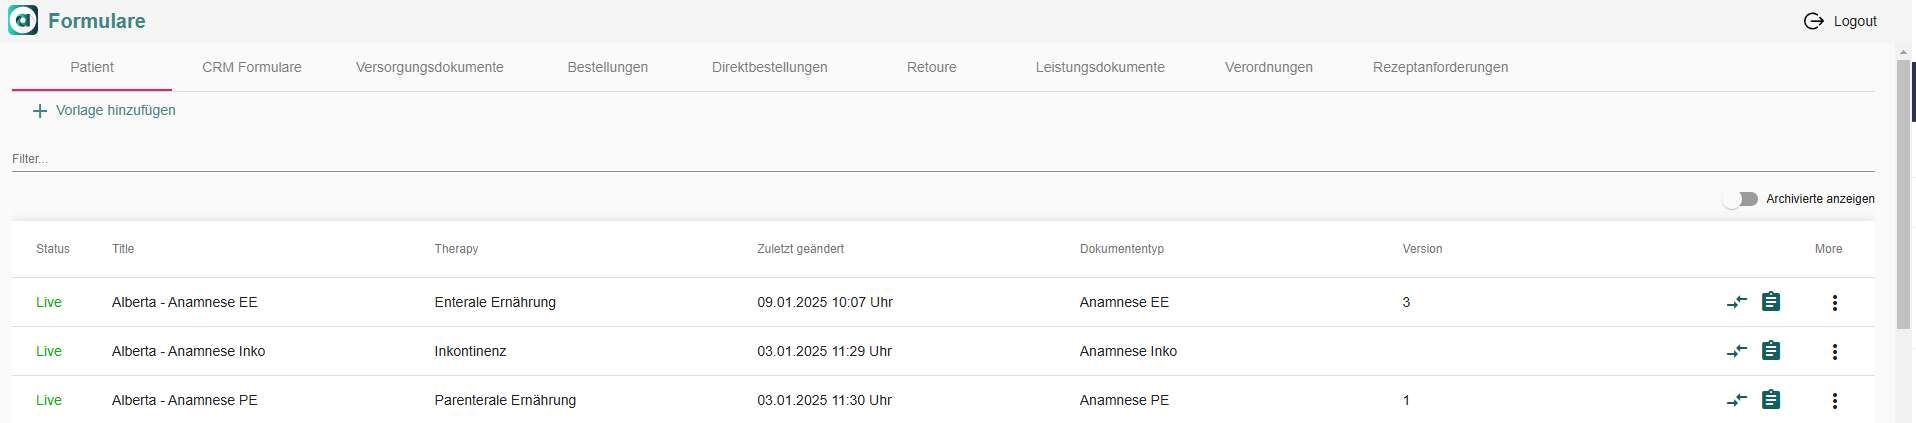Open the Bestellungen tab
Screen dimensions: 1916x423
(607, 67)
